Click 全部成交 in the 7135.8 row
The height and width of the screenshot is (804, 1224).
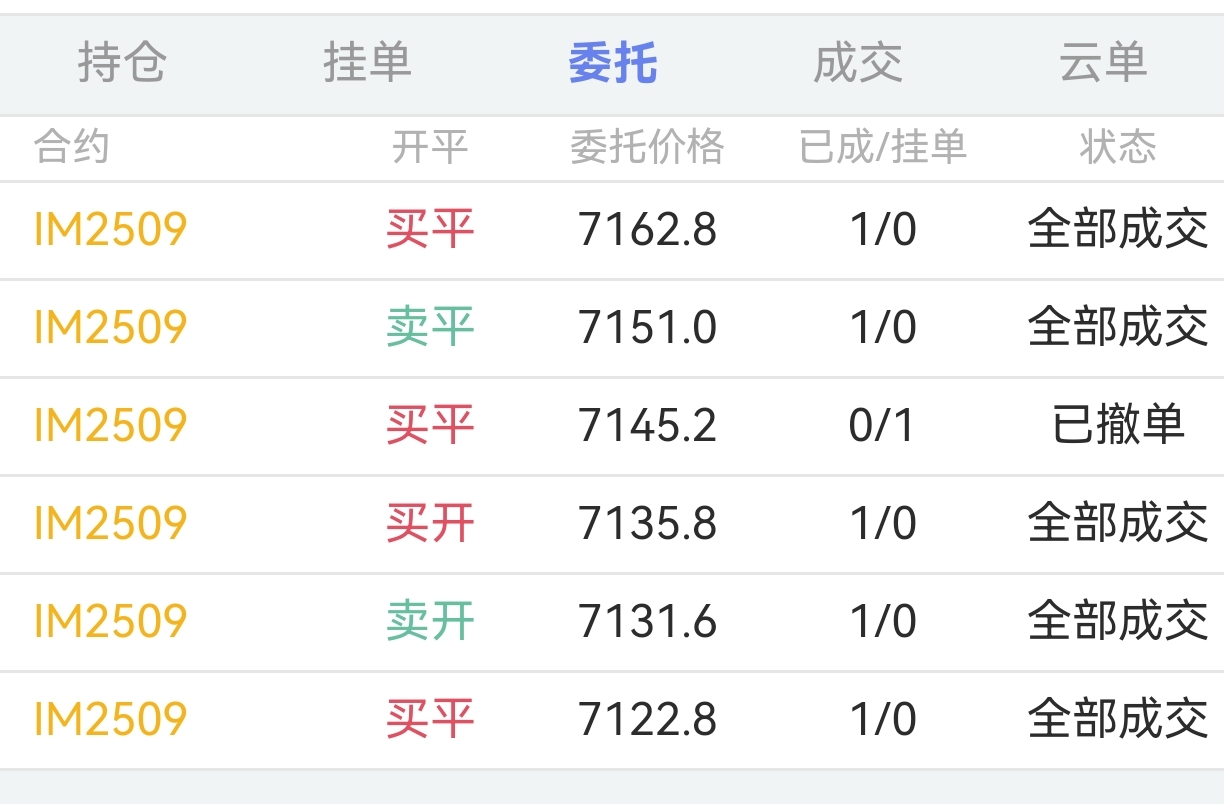1118,523
